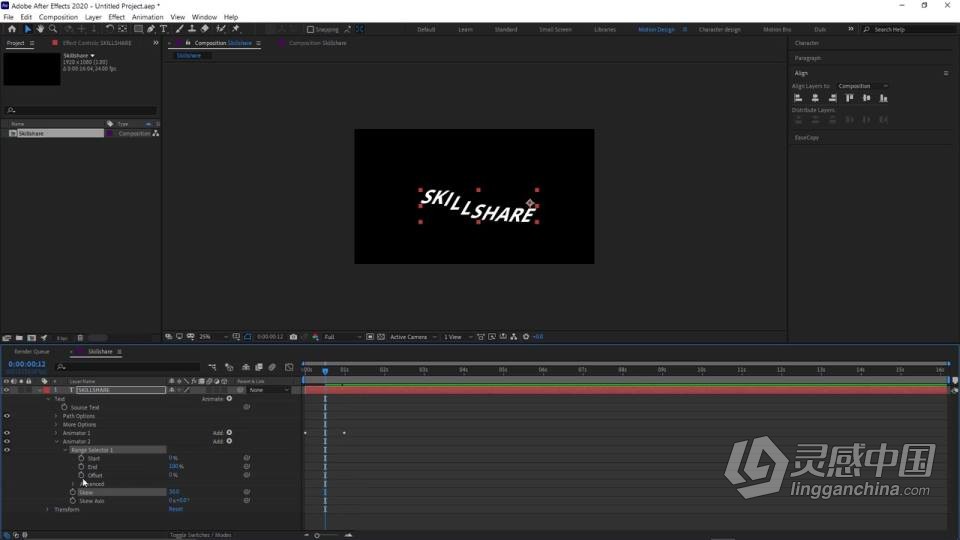Toggle stopwatch for End property
Viewport: 960px width, 540px height.
(x=81, y=467)
